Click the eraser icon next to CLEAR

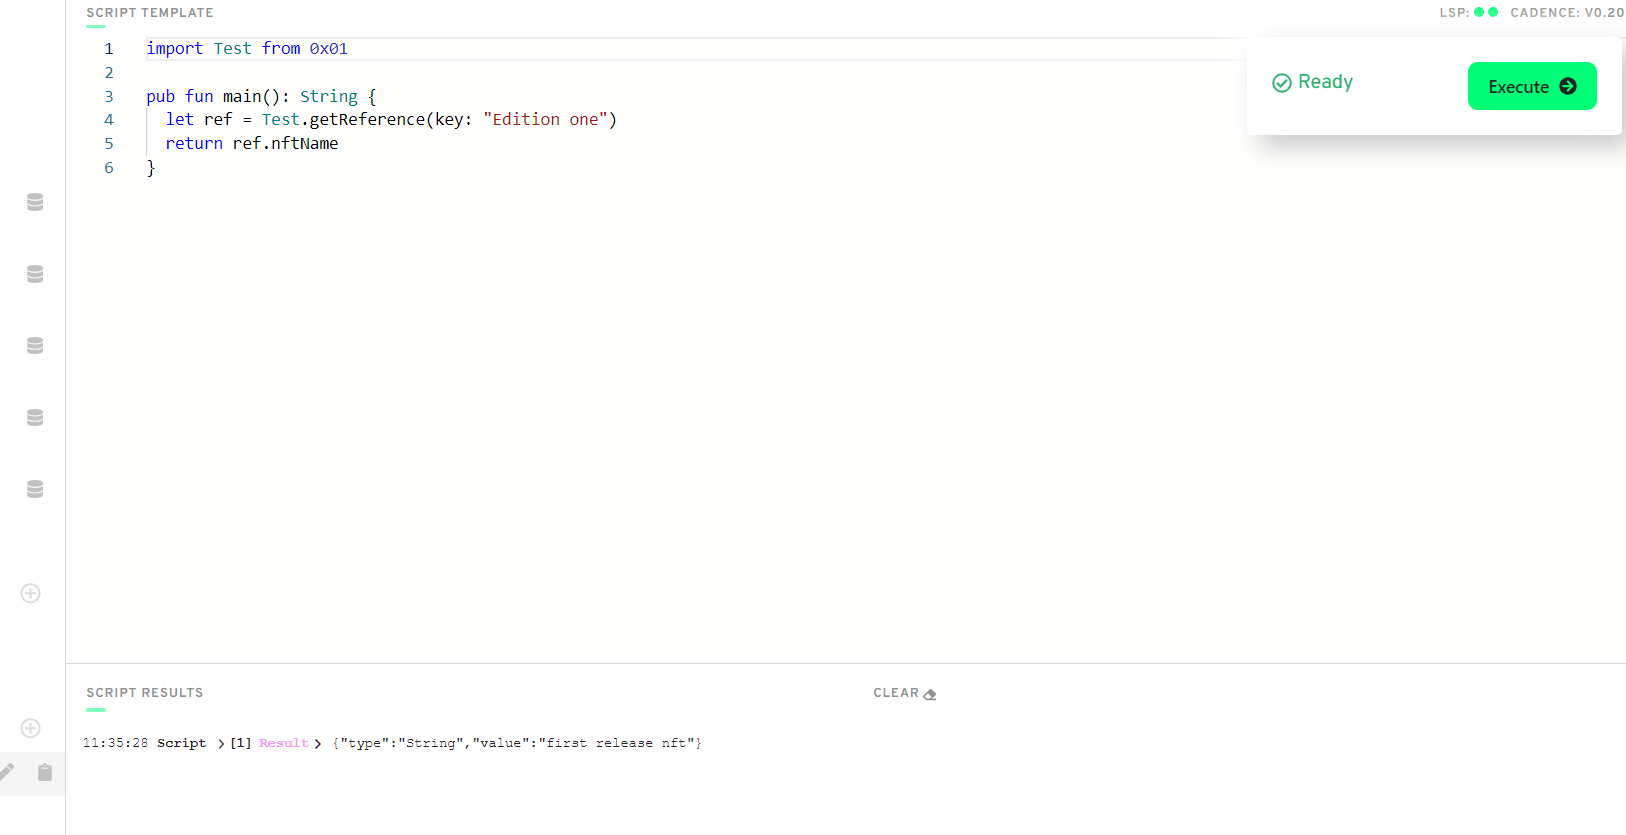930,694
